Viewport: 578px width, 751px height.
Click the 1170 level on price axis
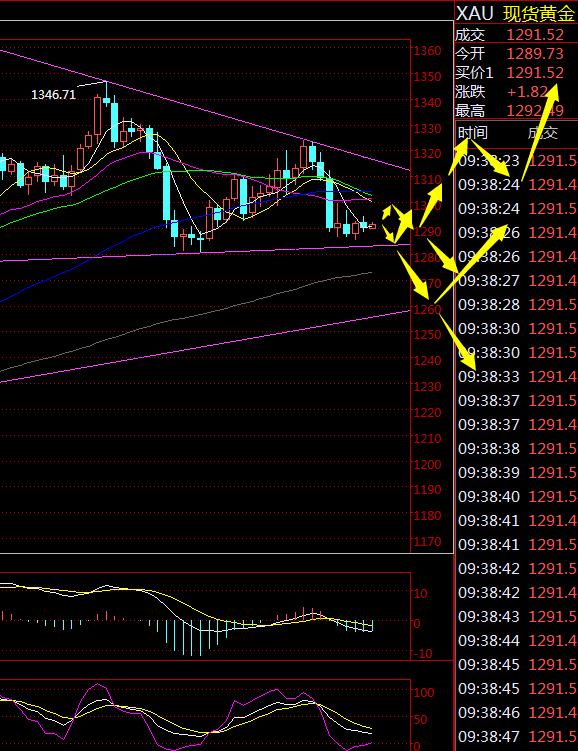428,542
